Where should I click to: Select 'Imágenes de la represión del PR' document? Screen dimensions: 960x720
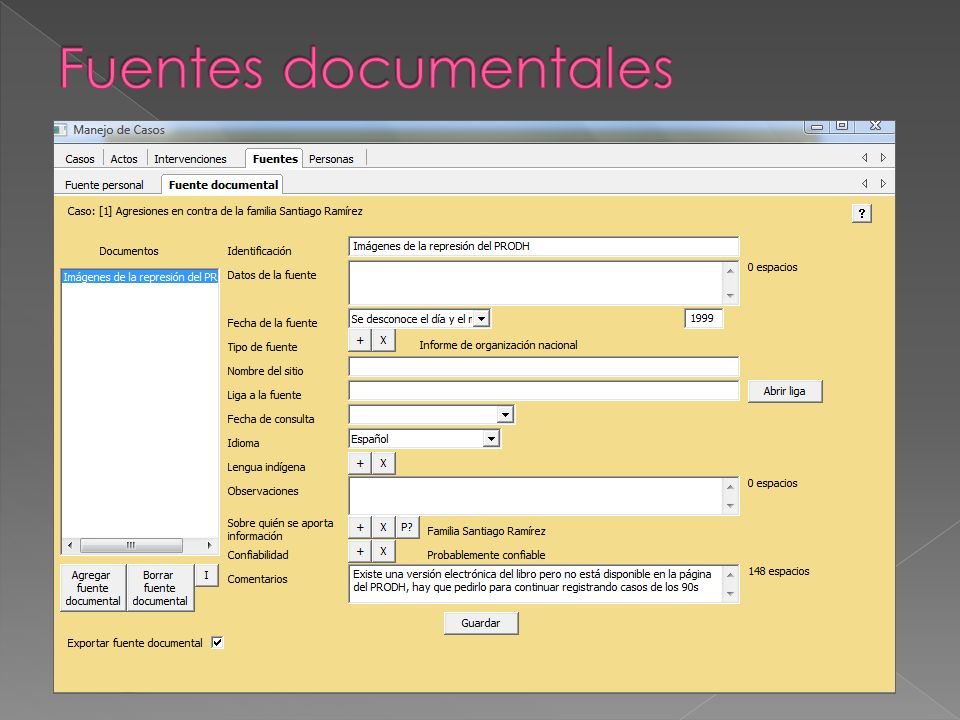point(140,277)
